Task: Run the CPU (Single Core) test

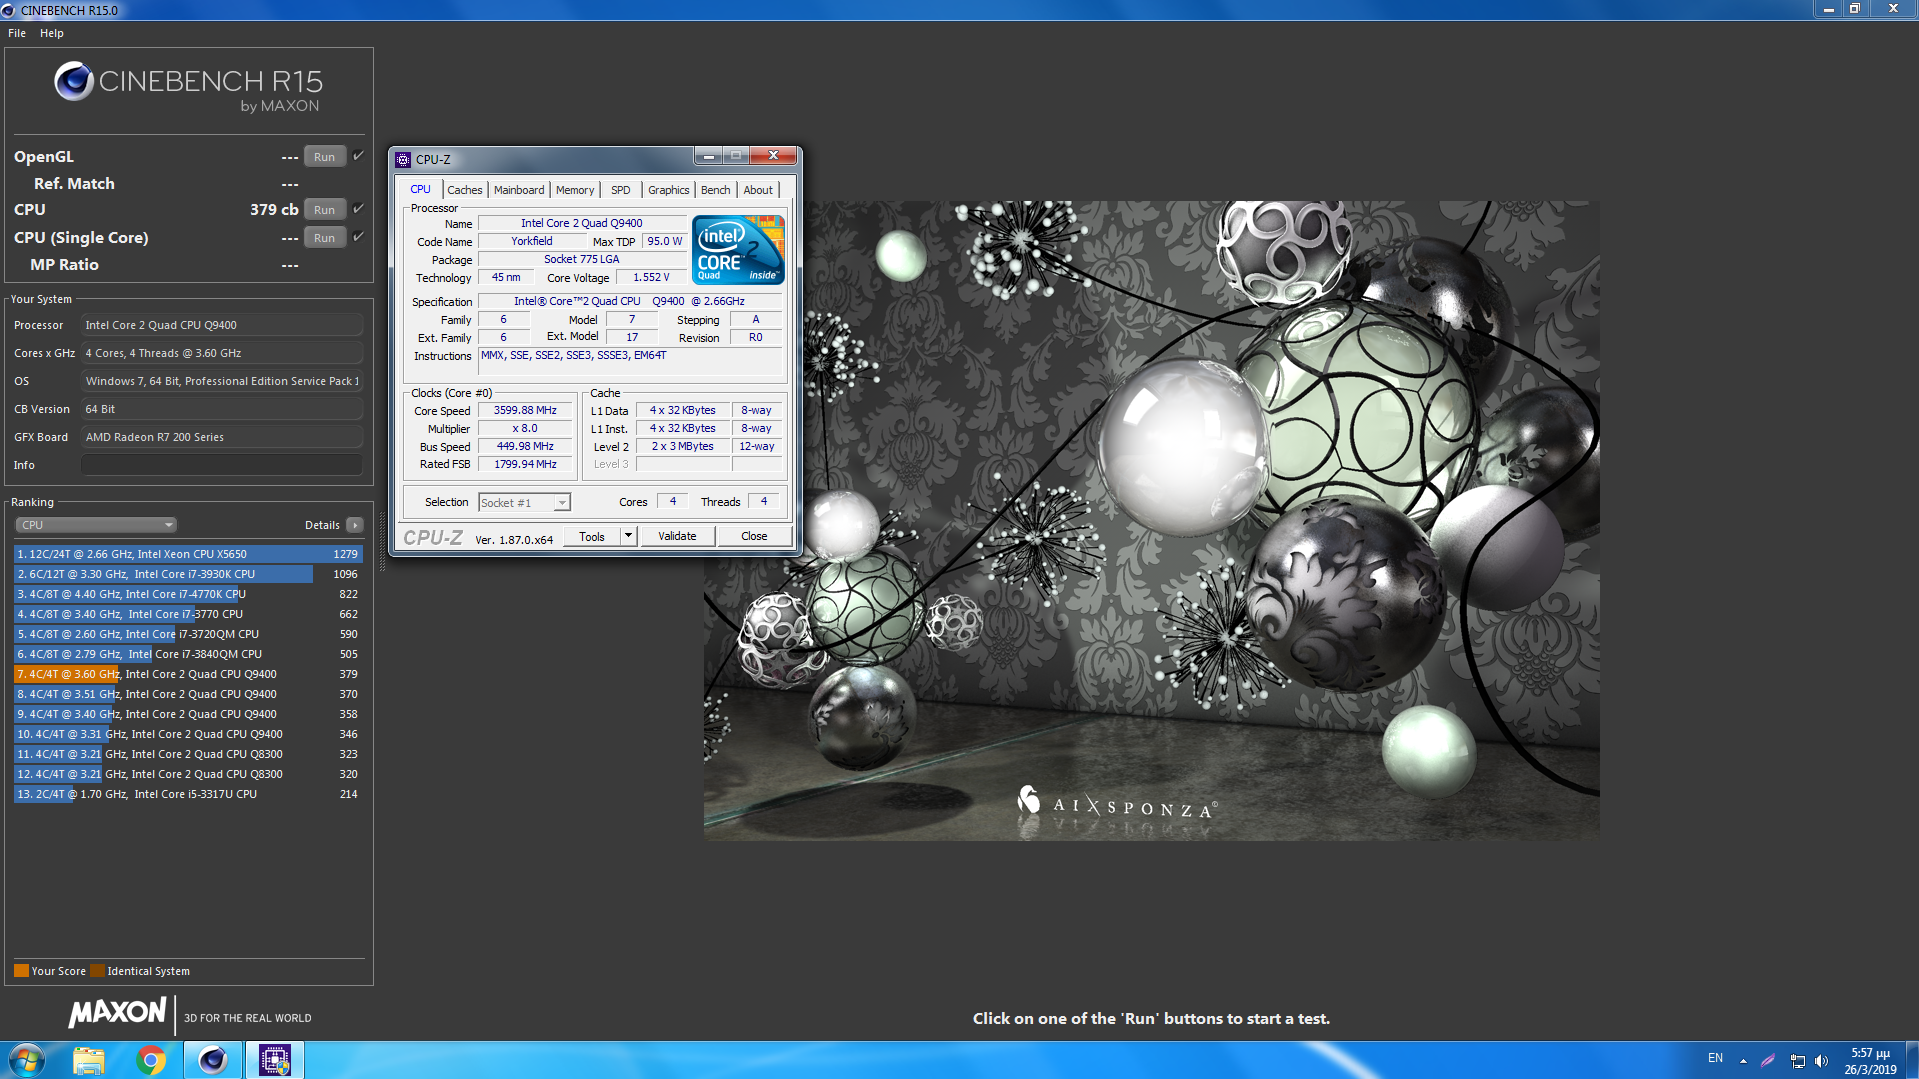Action: coord(324,238)
